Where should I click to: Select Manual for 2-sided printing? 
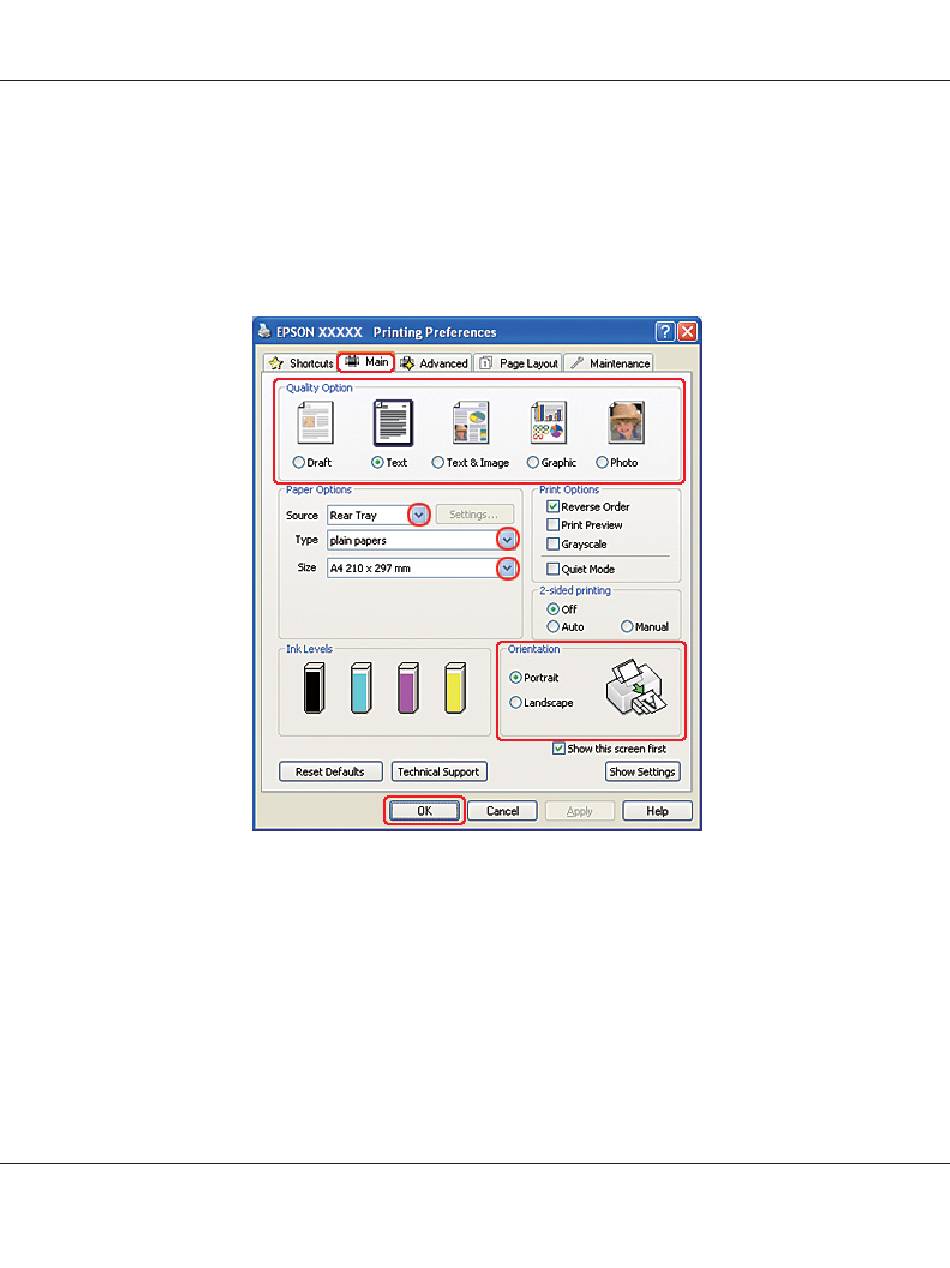click(x=628, y=627)
